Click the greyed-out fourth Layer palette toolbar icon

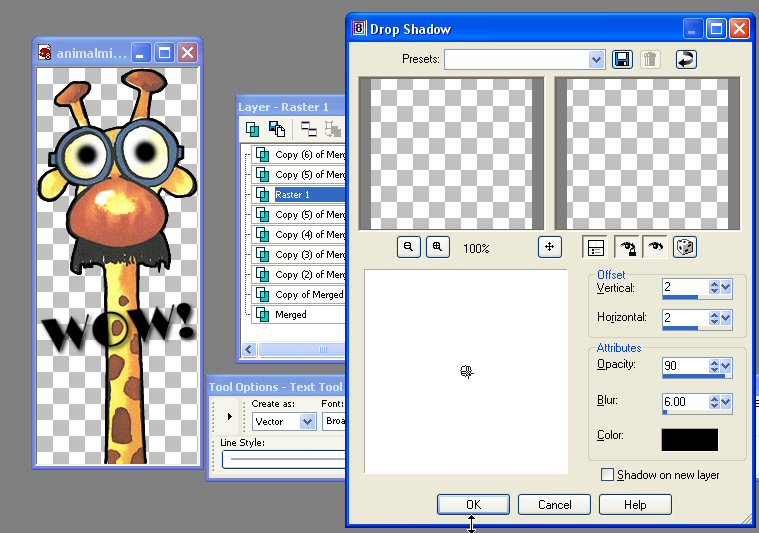click(x=333, y=129)
